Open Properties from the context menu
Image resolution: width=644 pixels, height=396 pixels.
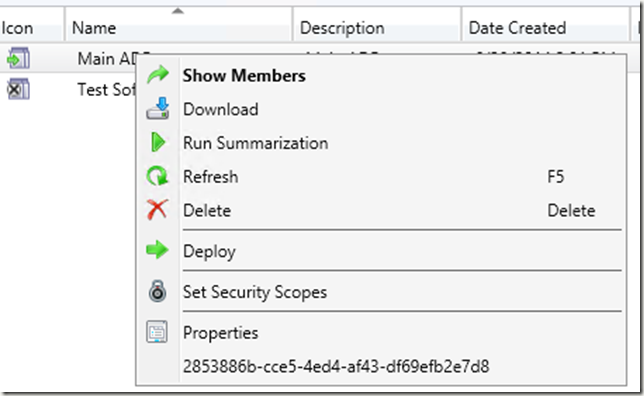(221, 333)
